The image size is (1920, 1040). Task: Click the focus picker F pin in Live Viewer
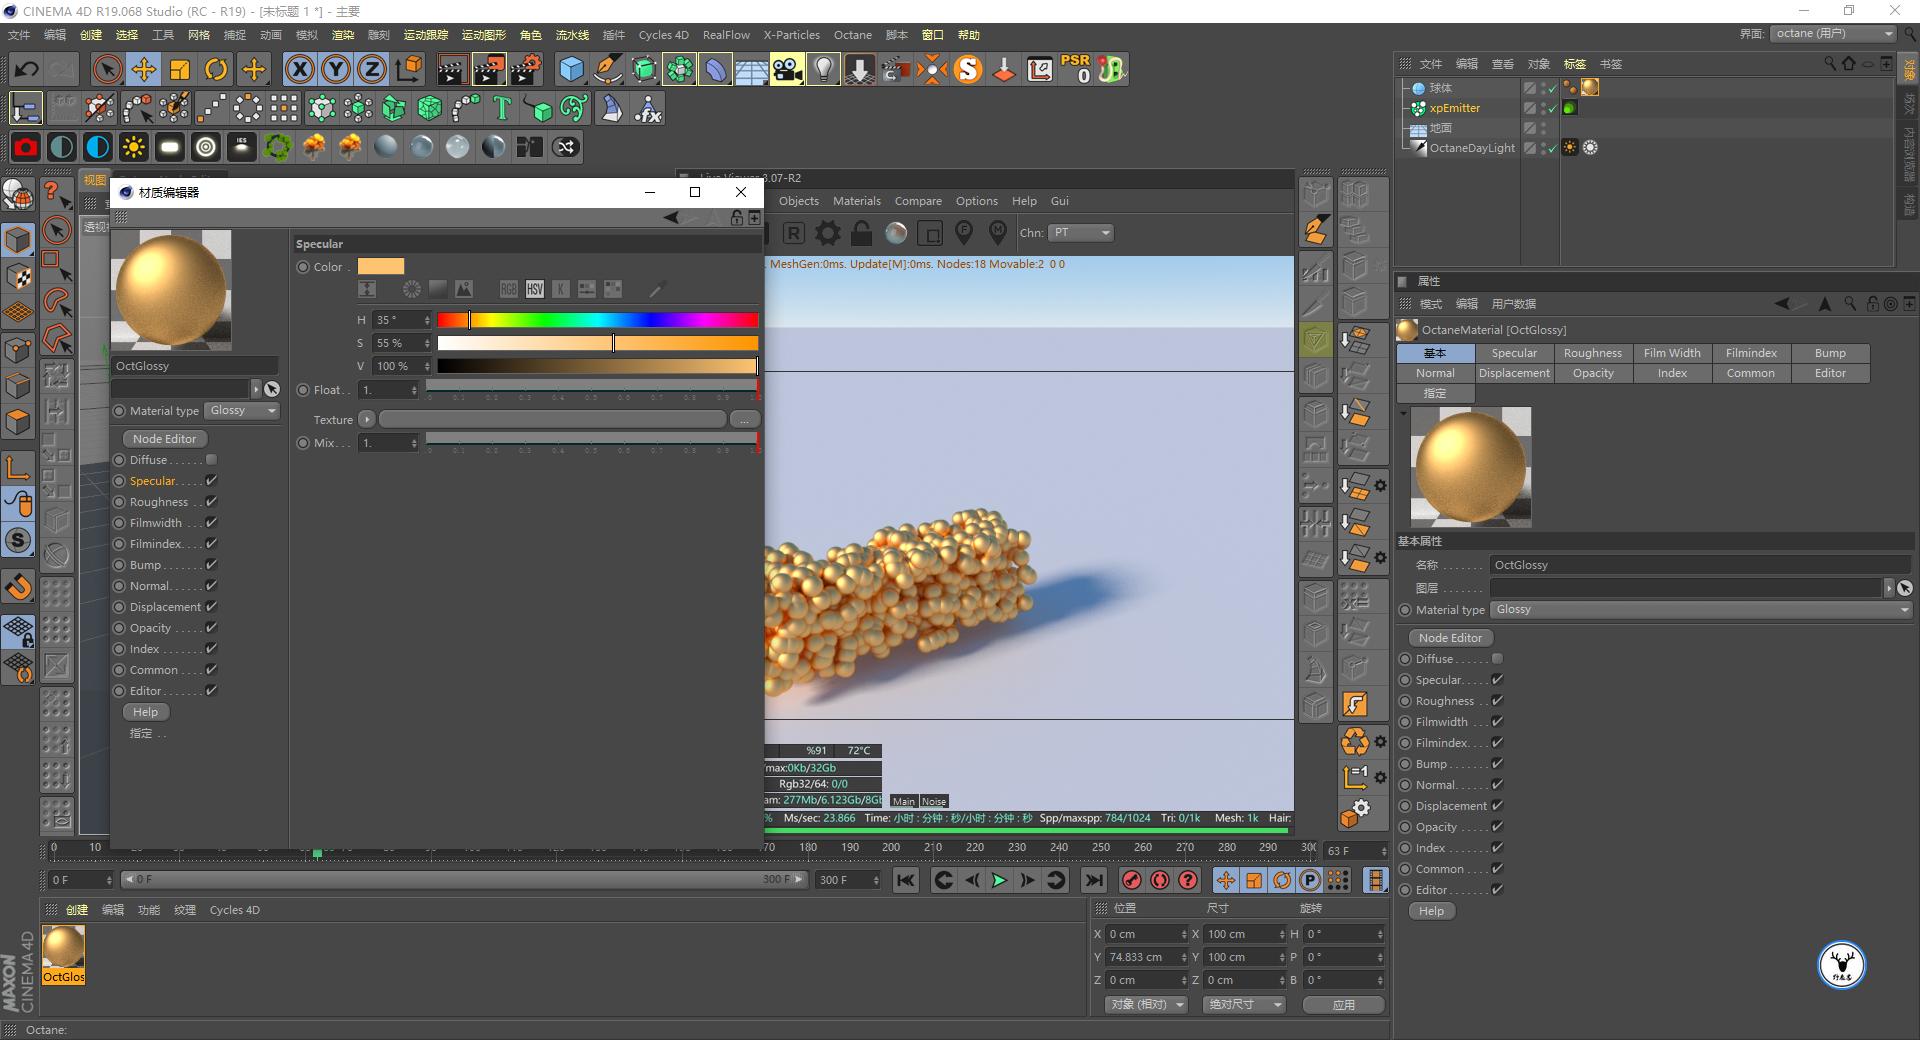963,232
